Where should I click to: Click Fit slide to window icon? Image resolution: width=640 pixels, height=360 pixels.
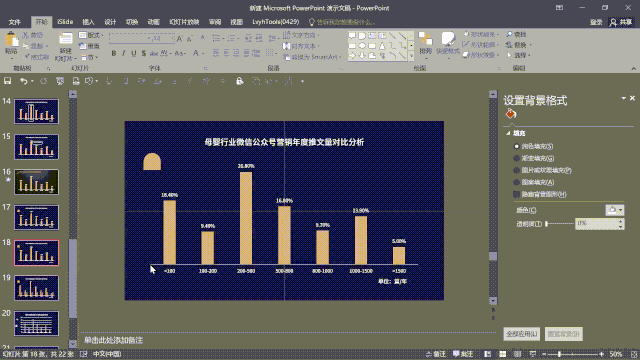click(x=634, y=354)
